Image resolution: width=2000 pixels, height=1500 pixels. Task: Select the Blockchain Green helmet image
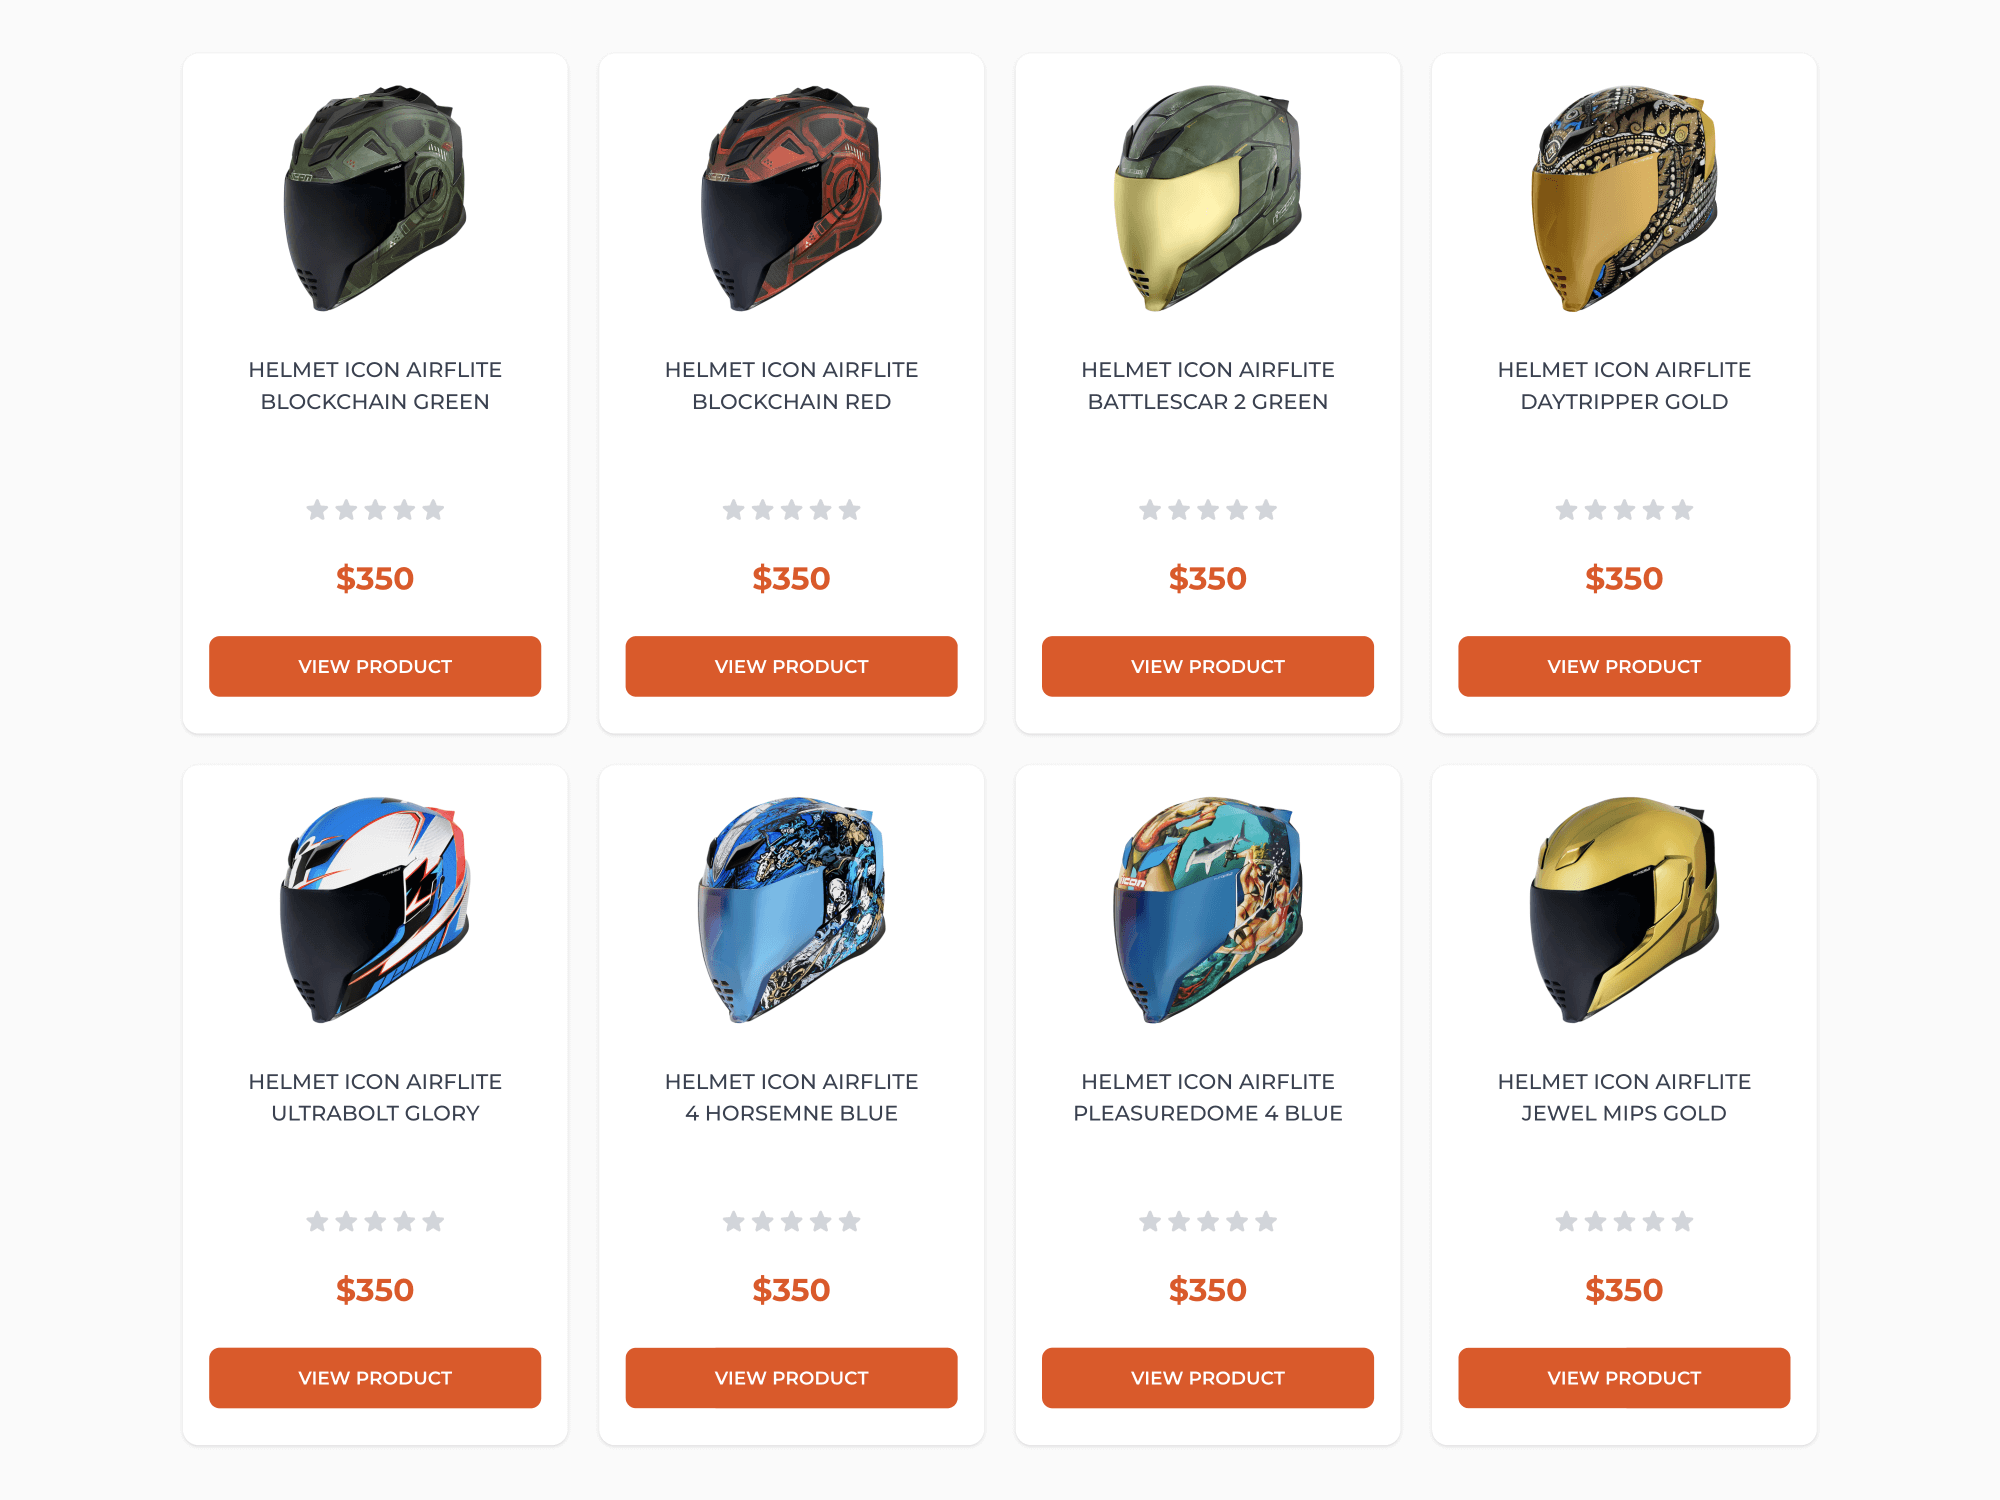[x=375, y=198]
